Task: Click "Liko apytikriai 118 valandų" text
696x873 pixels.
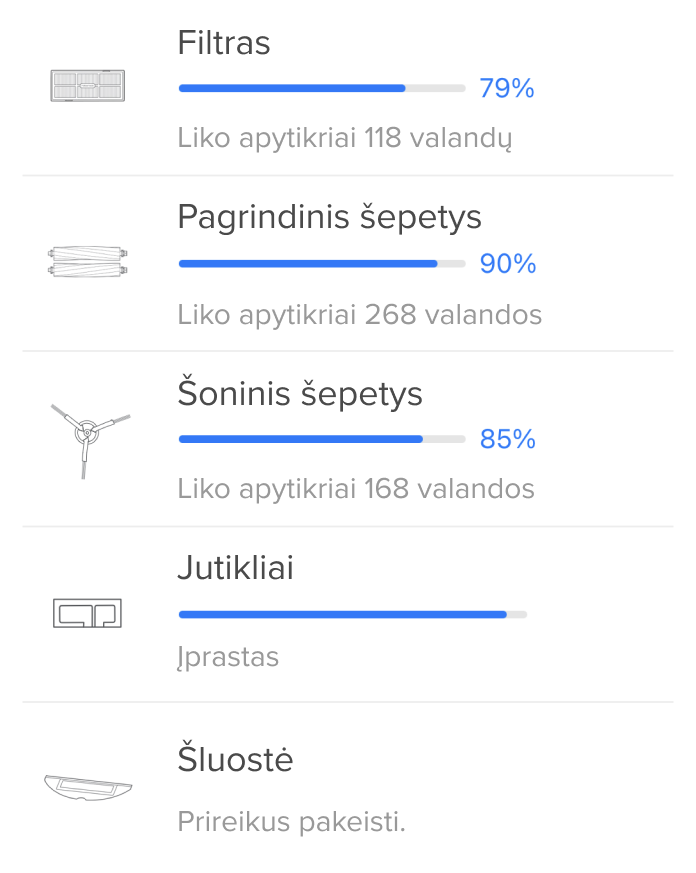Action: 345,137
